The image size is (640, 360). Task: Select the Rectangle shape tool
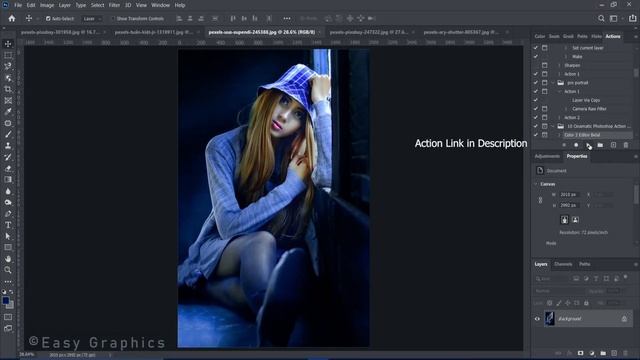(x=8, y=247)
